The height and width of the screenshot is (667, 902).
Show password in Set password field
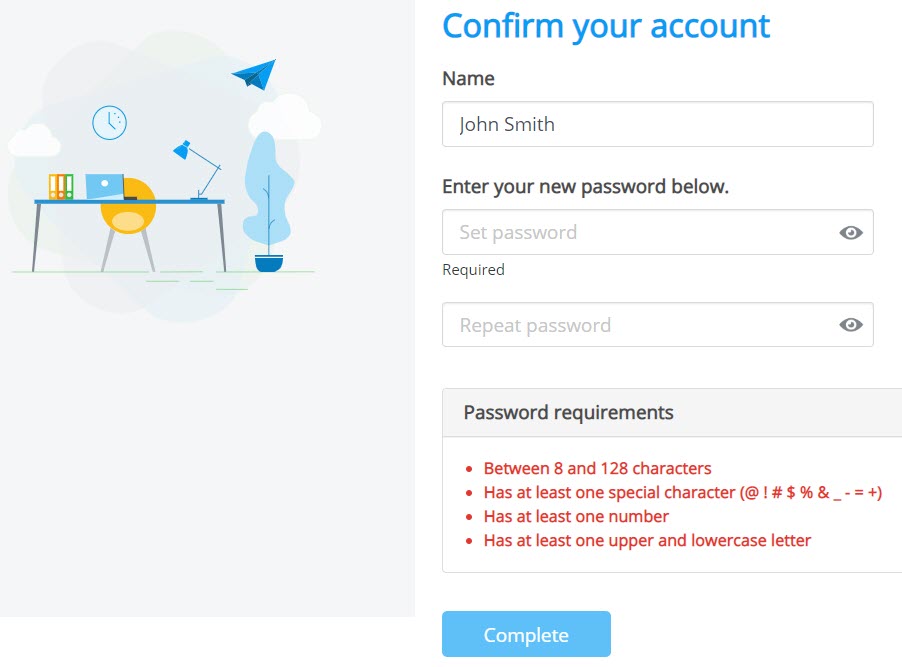coord(850,233)
